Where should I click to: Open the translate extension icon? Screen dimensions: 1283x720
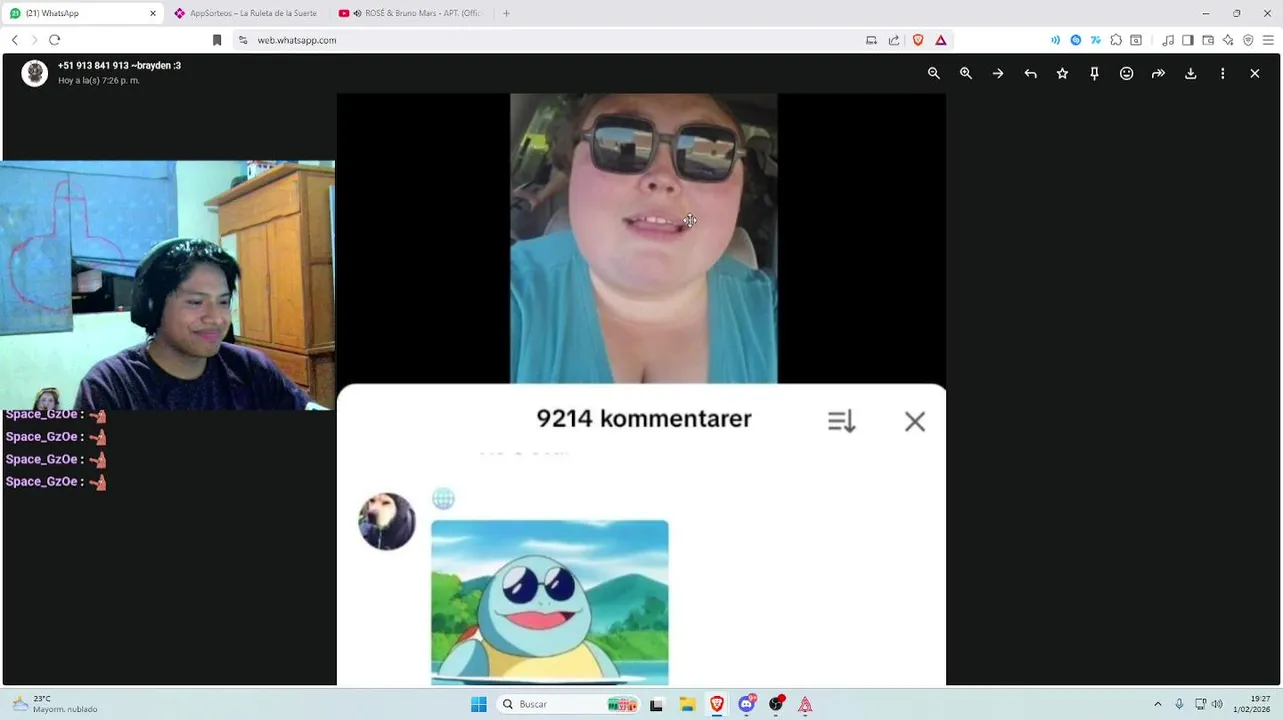[1096, 40]
